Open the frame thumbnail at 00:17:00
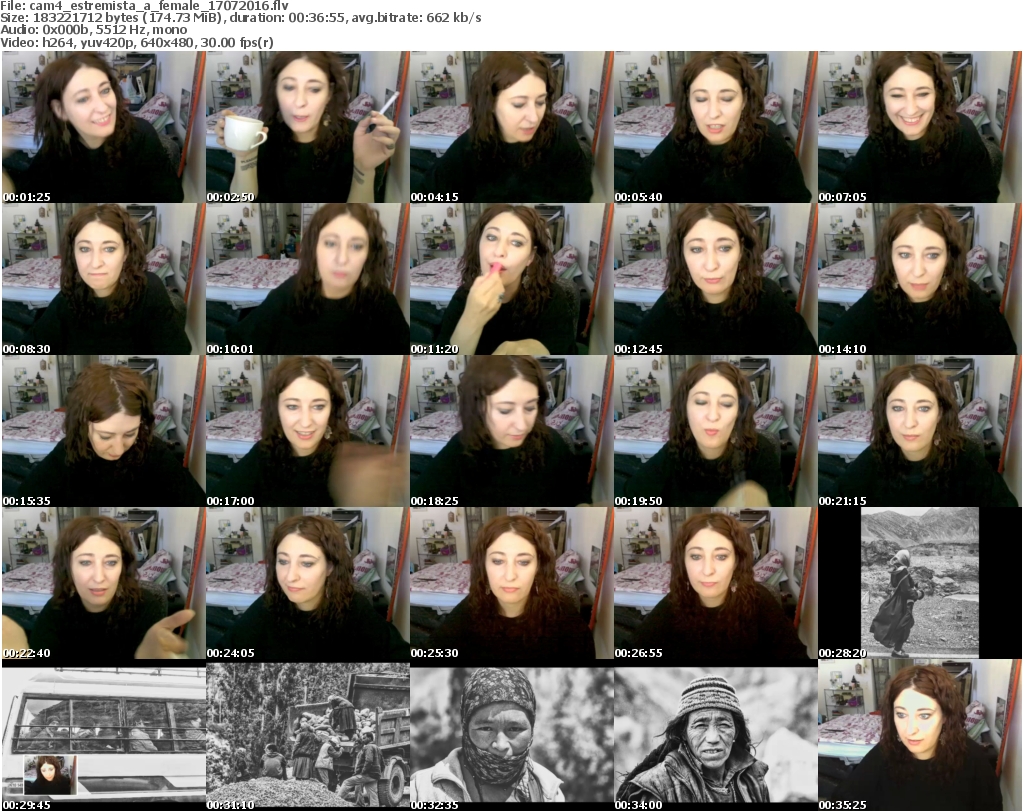The width and height of the screenshot is (1024, 811). pyautogui.click(x=308, y=432)
